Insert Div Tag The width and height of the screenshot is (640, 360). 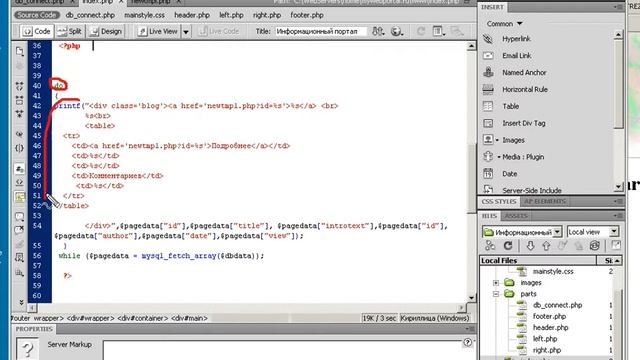524,123
